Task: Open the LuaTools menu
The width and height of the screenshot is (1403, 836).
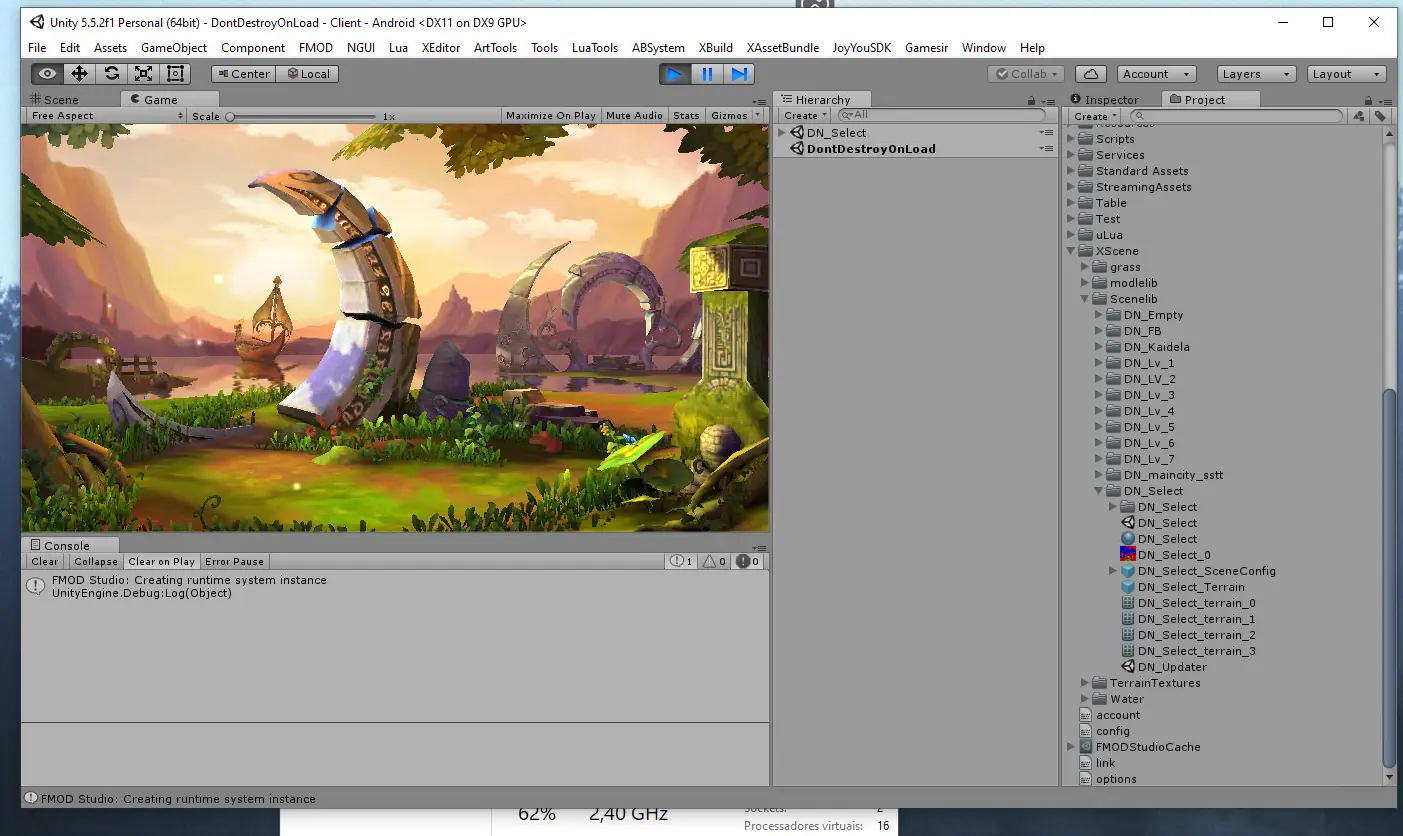Action: 595,48
